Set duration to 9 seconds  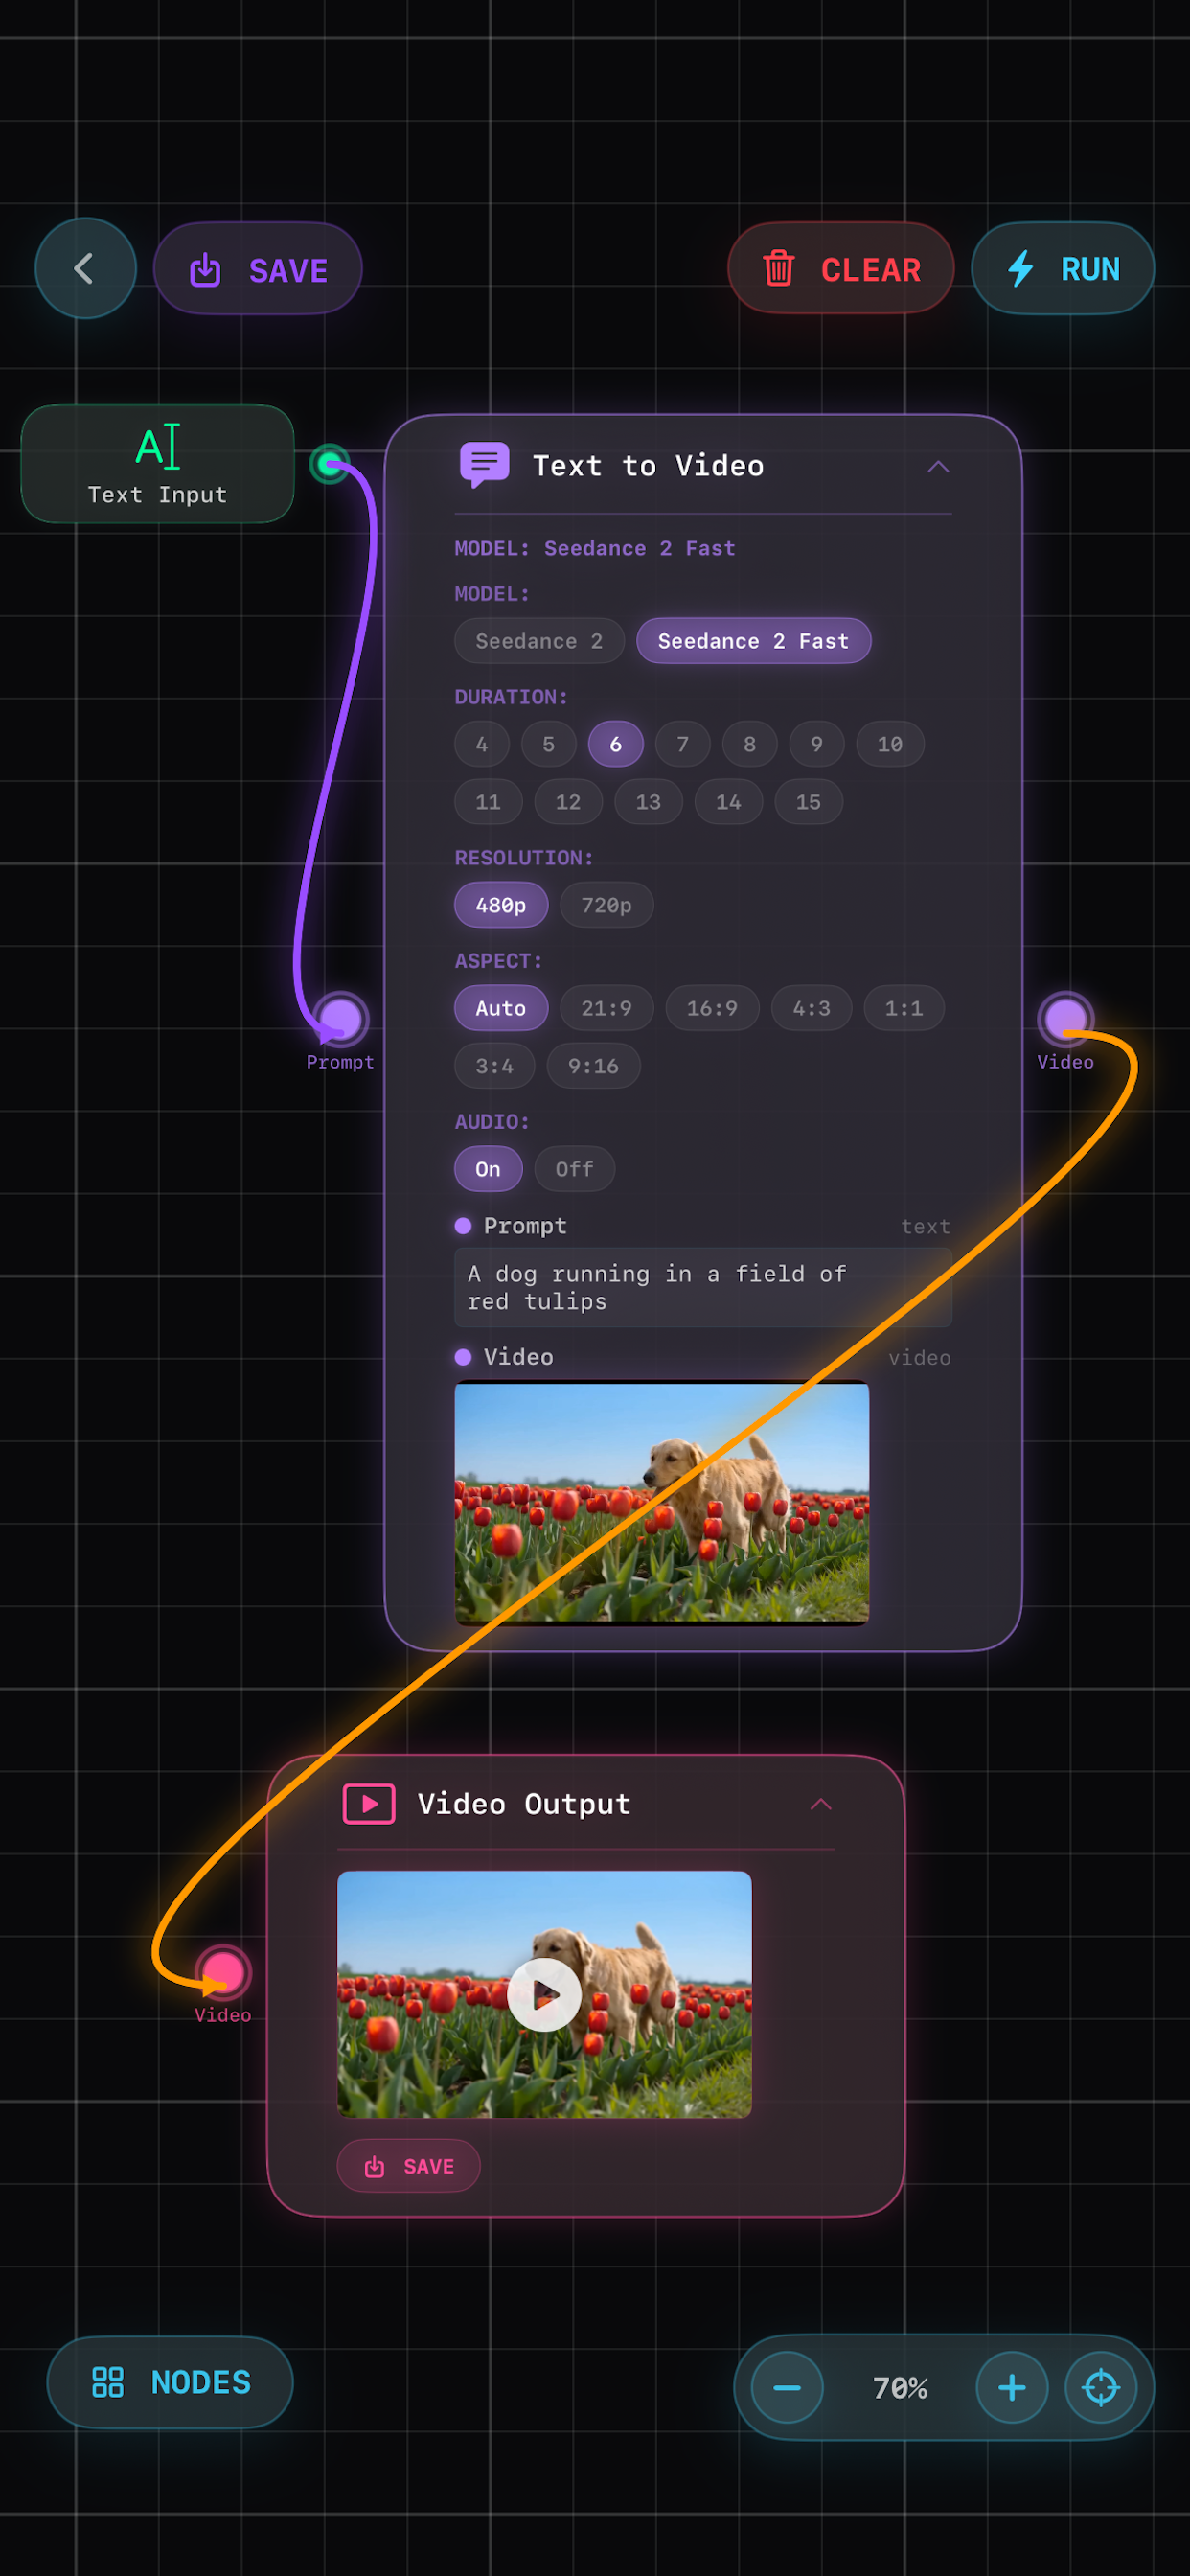(817, 744)
